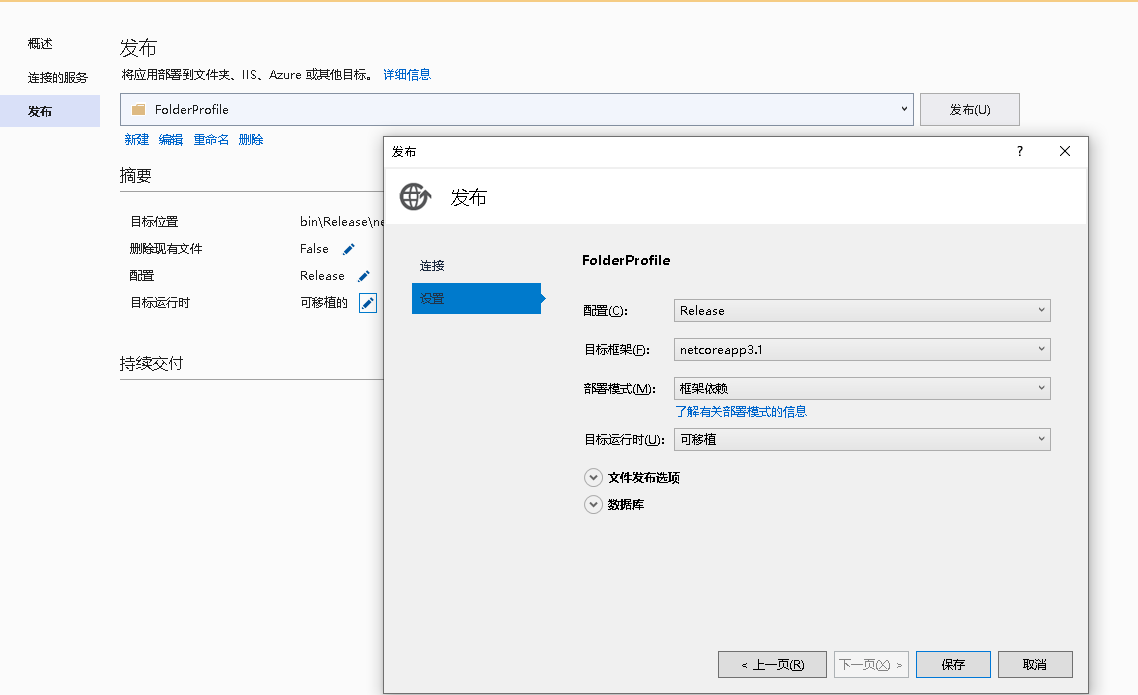1138x695 pixels.
Task: Click the 编辑 profile link
Action: [171, 139]
